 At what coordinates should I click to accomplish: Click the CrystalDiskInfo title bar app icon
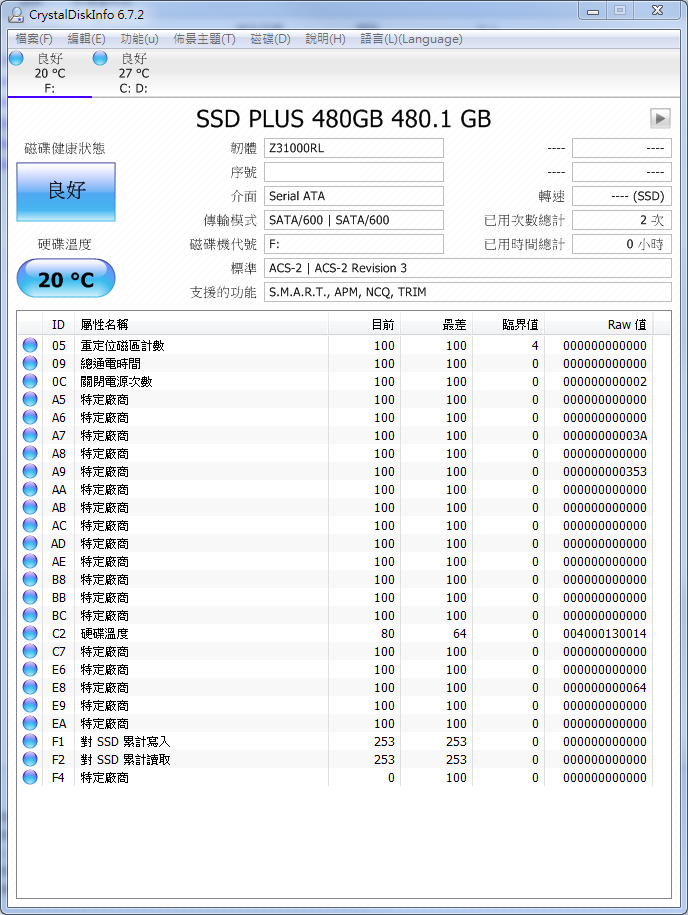pyautogui.click(x=16, y=14)
